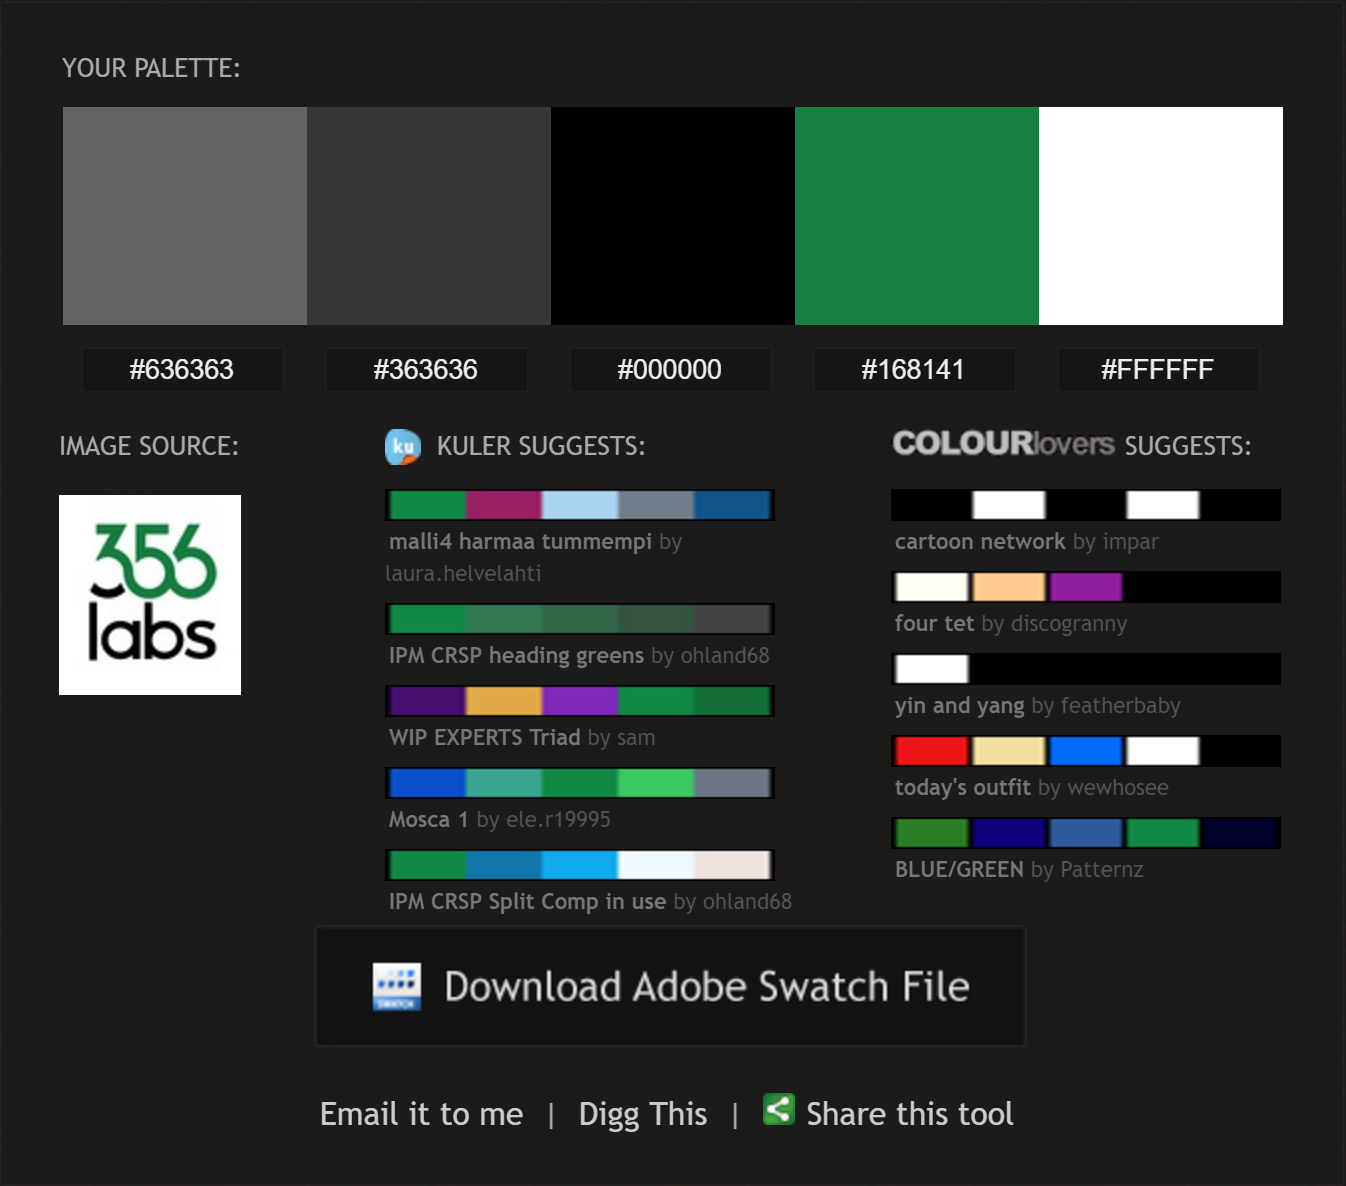Open the 356 labs source image thumbnail
1346x1186 pixels.
150,595
